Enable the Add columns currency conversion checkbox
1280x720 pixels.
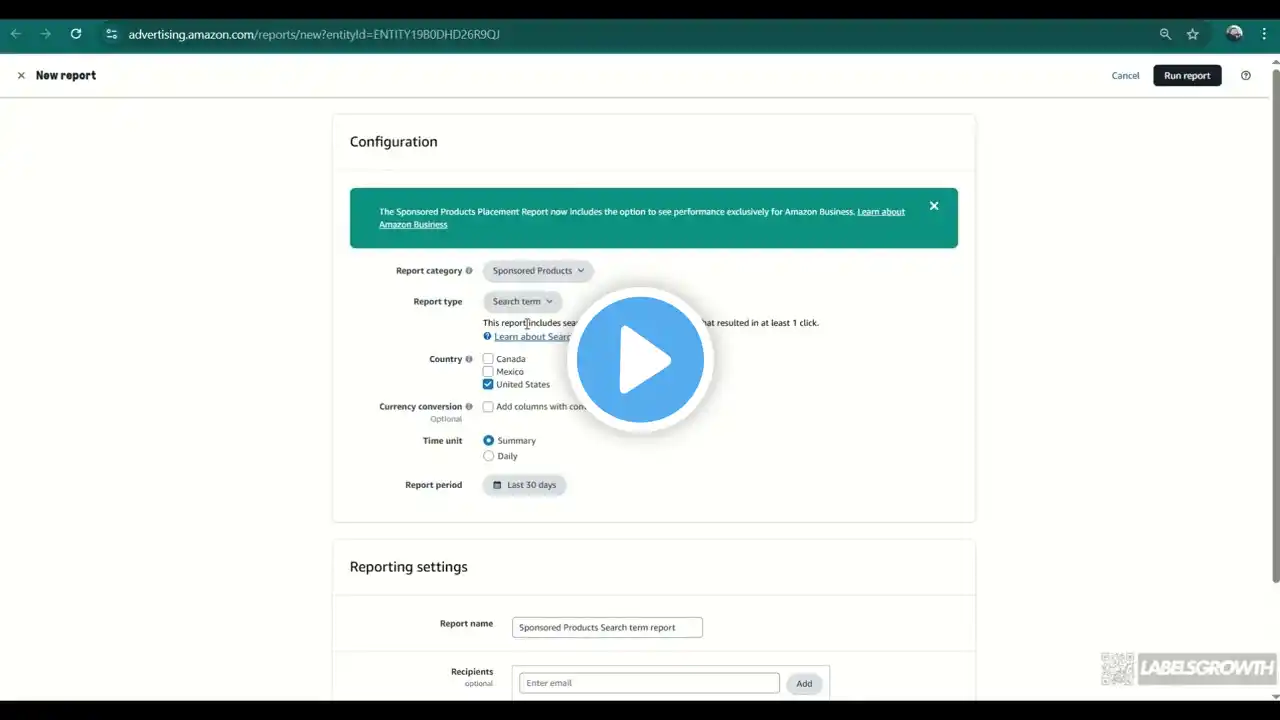(488, 407)
